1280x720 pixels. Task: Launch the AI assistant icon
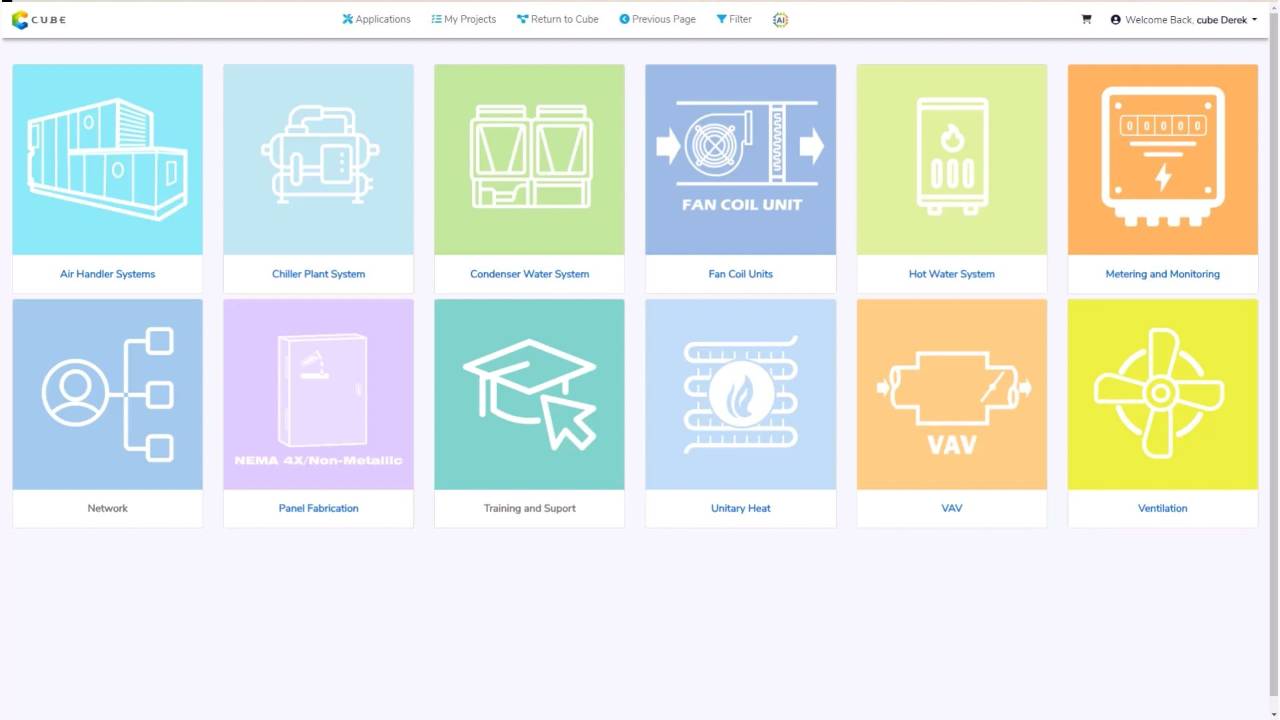pos(780,19)
